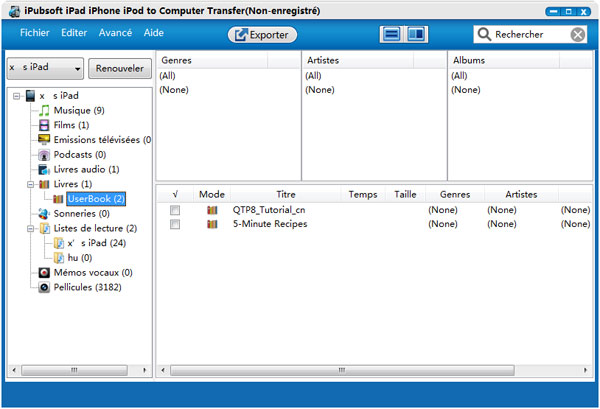Minimize the iPubsoft window
Screen dimensions: 600x409
tap(553, 11)
